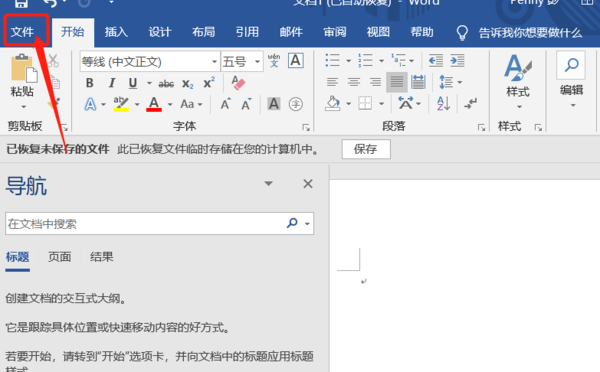Toggle Bold formatting button
Screen dimensions: 600x372
click(x=90, y=83)
